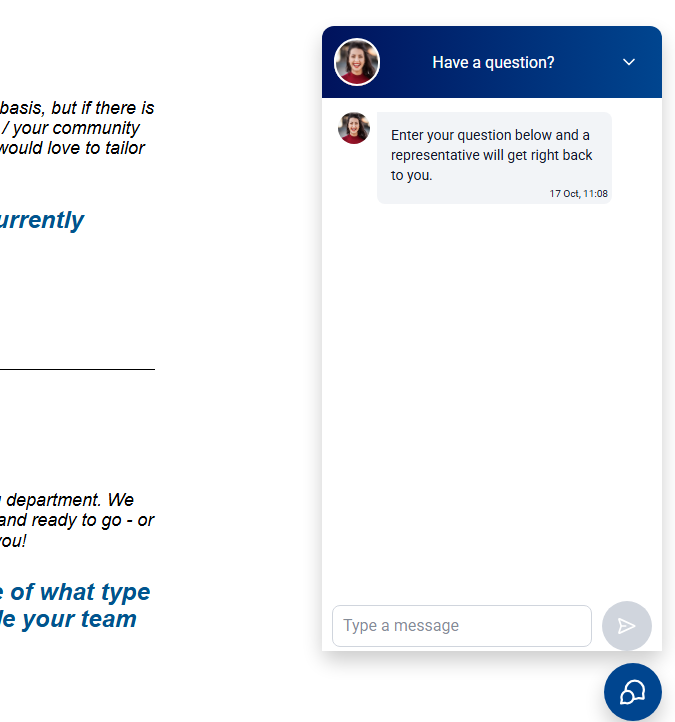Click the "Have a question?" header title

pos(493,62)
